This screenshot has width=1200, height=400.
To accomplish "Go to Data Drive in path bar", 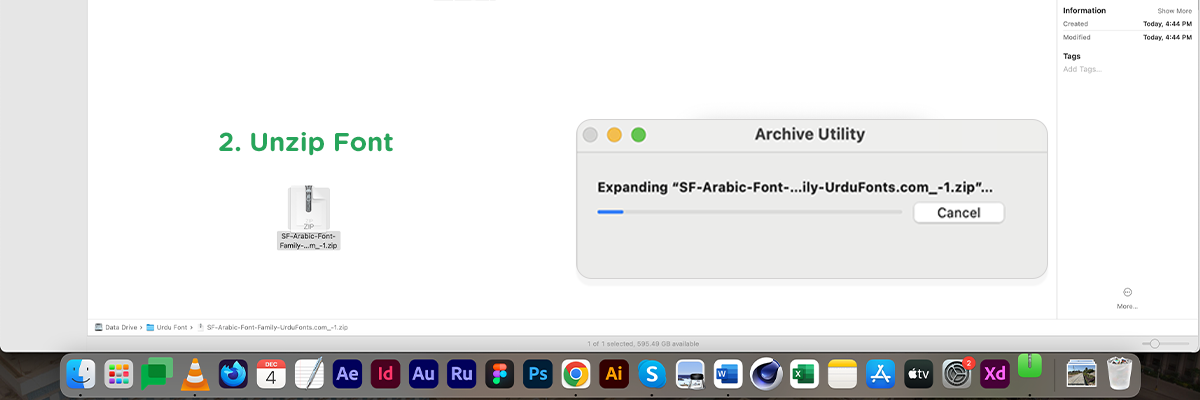I will [118, 327].
